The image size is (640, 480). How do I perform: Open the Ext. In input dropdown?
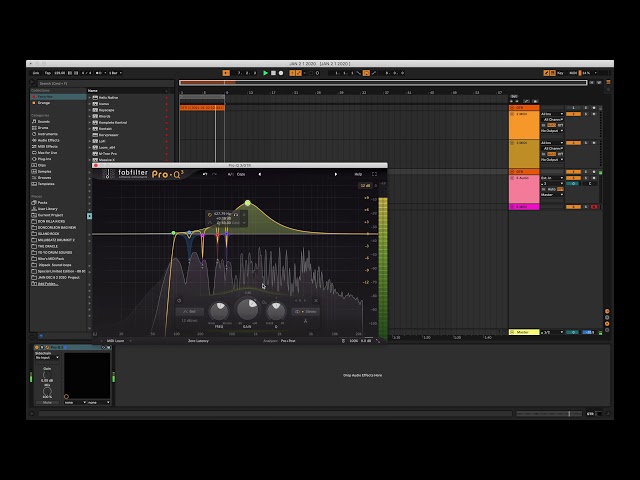[x=552, y=178]
